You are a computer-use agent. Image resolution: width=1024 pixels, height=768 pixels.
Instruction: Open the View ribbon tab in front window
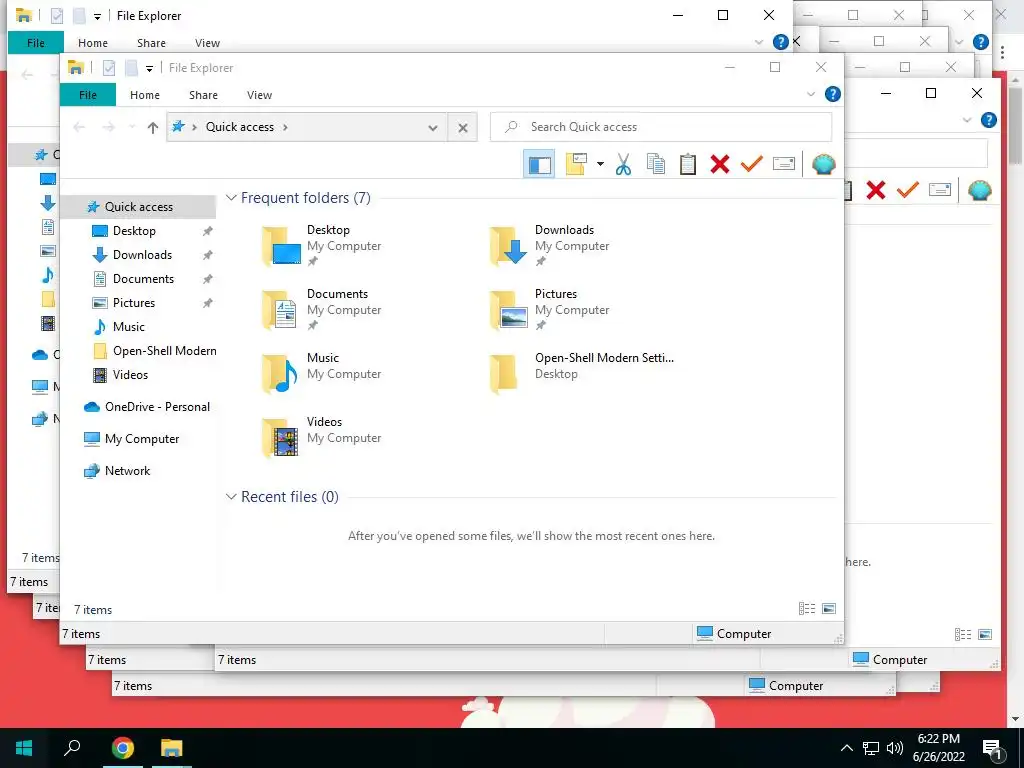coord(259,95)
